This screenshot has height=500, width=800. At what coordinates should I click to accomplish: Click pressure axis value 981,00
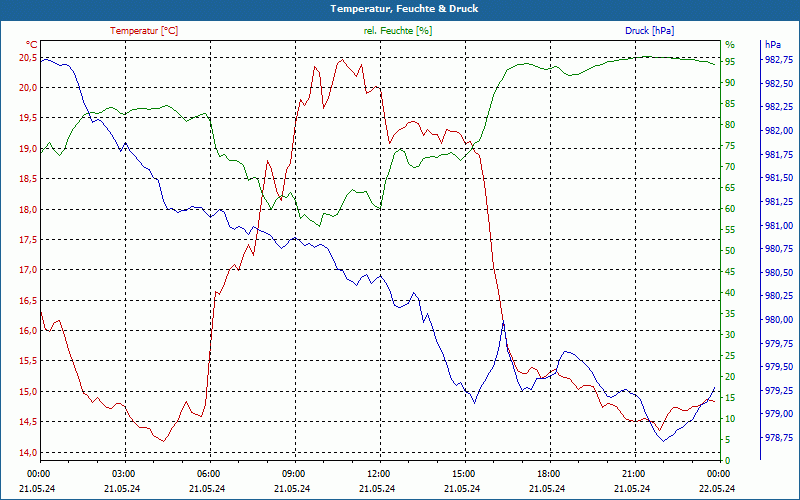tap(779, 225)
